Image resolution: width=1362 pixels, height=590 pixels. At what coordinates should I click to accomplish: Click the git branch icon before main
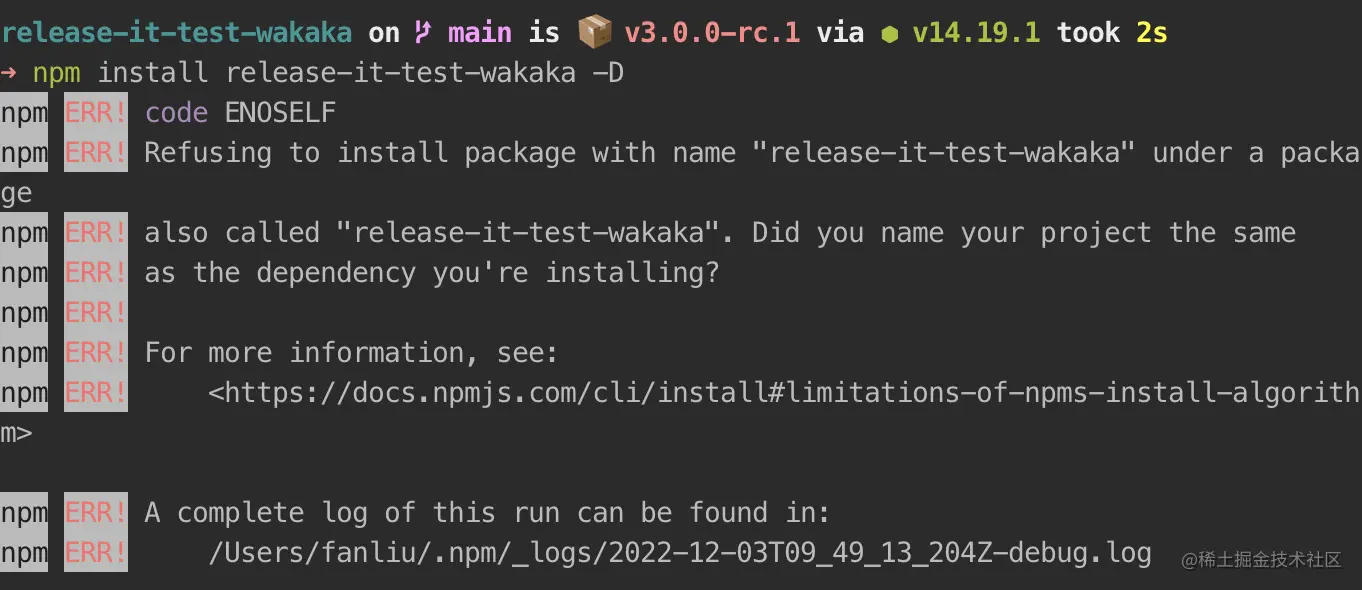point(424,33)
